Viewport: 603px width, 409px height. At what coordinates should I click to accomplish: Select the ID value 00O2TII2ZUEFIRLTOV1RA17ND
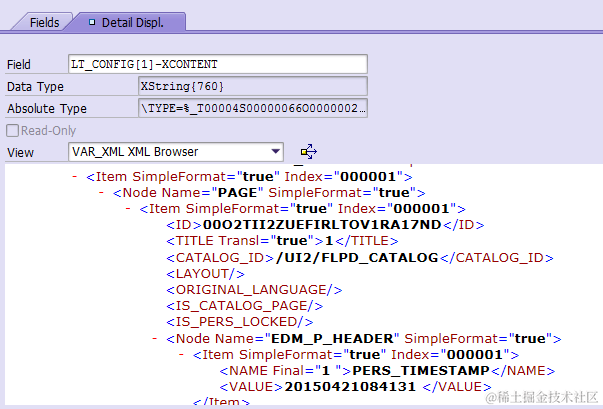coord(322,224)
